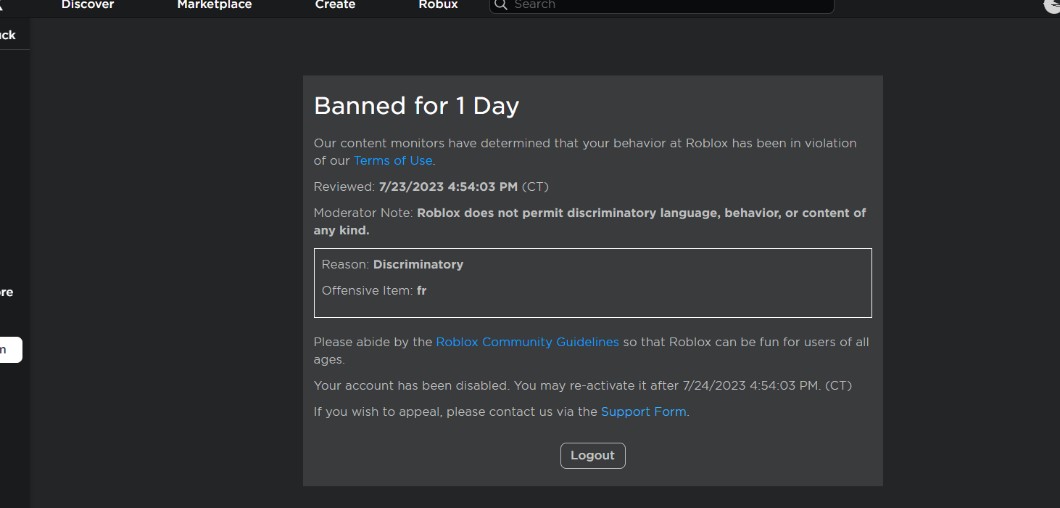Viewport: 1060px width, 508px height.
Task: Click the magnifying glass search icon
Action: [501, 4]
